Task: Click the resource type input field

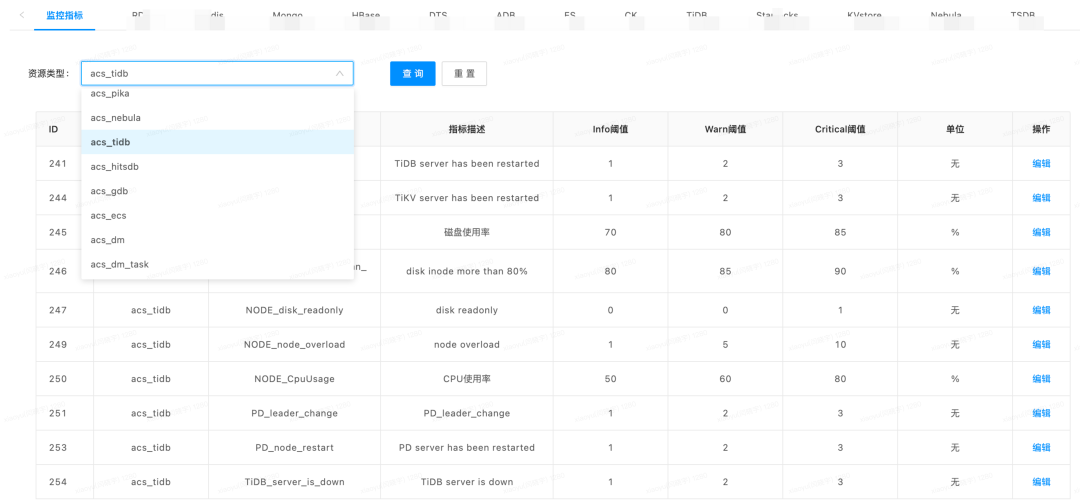Action: pos(205,74)
